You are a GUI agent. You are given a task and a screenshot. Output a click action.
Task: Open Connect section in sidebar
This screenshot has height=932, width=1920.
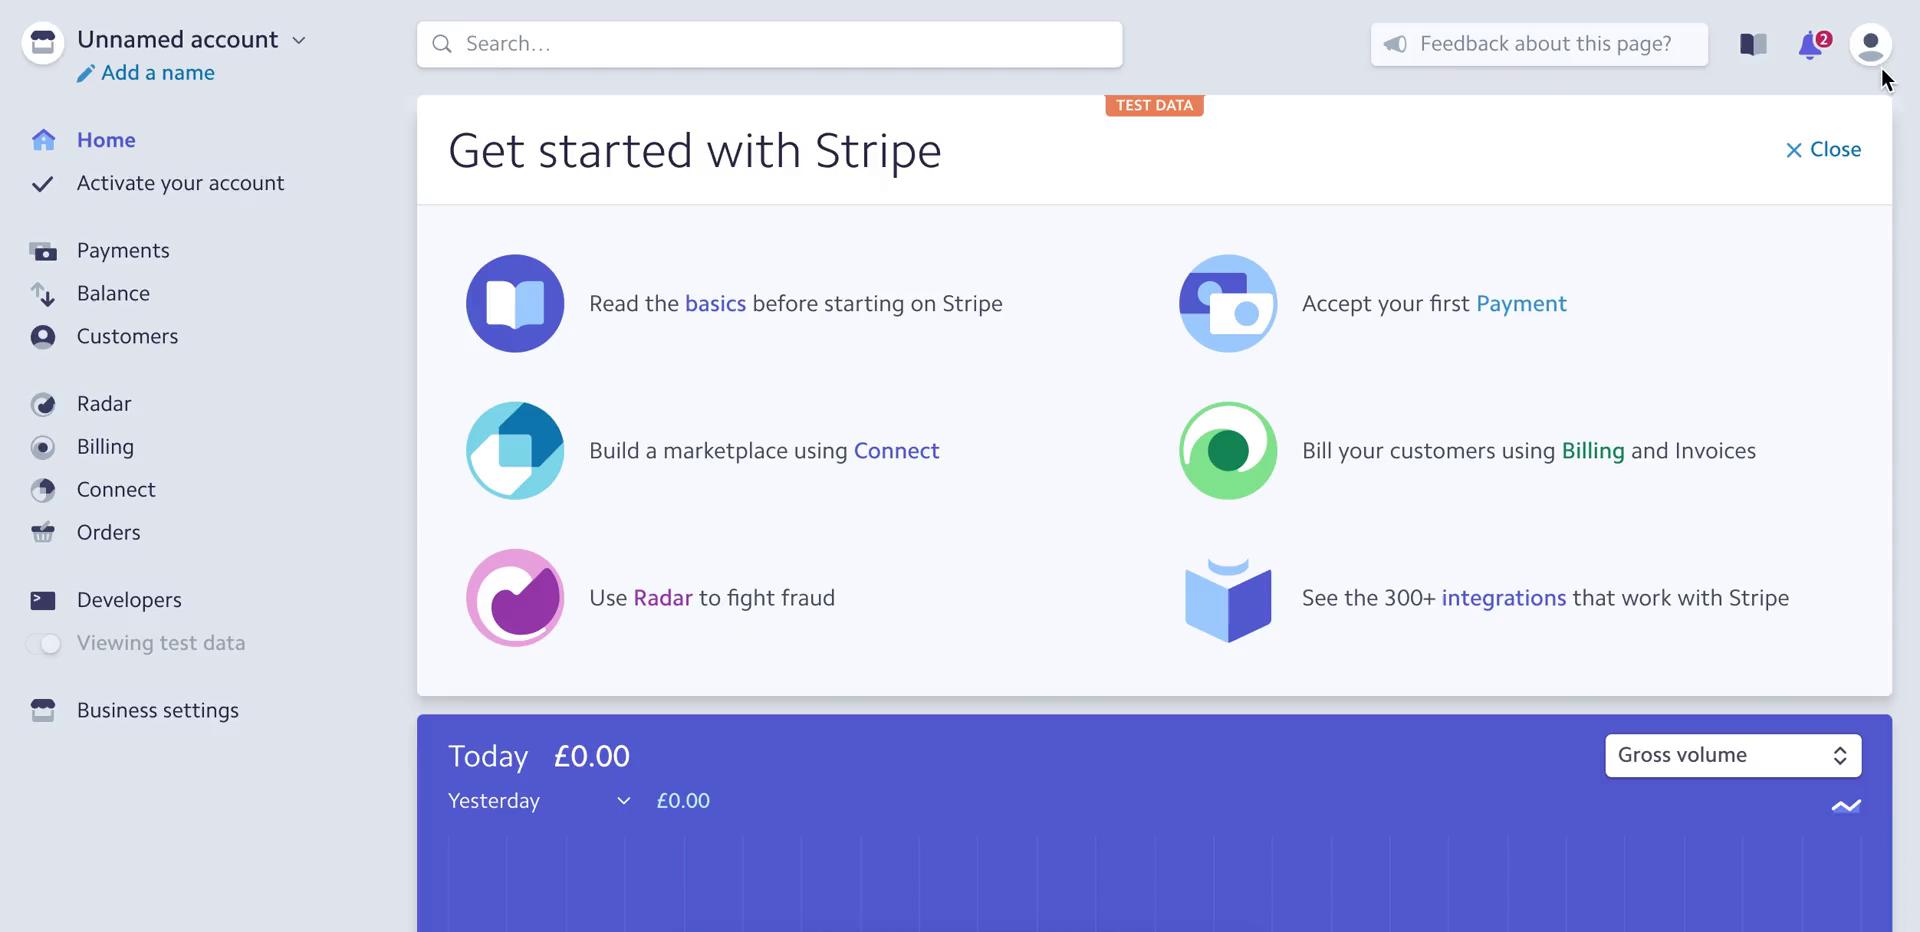coord(116,490)
